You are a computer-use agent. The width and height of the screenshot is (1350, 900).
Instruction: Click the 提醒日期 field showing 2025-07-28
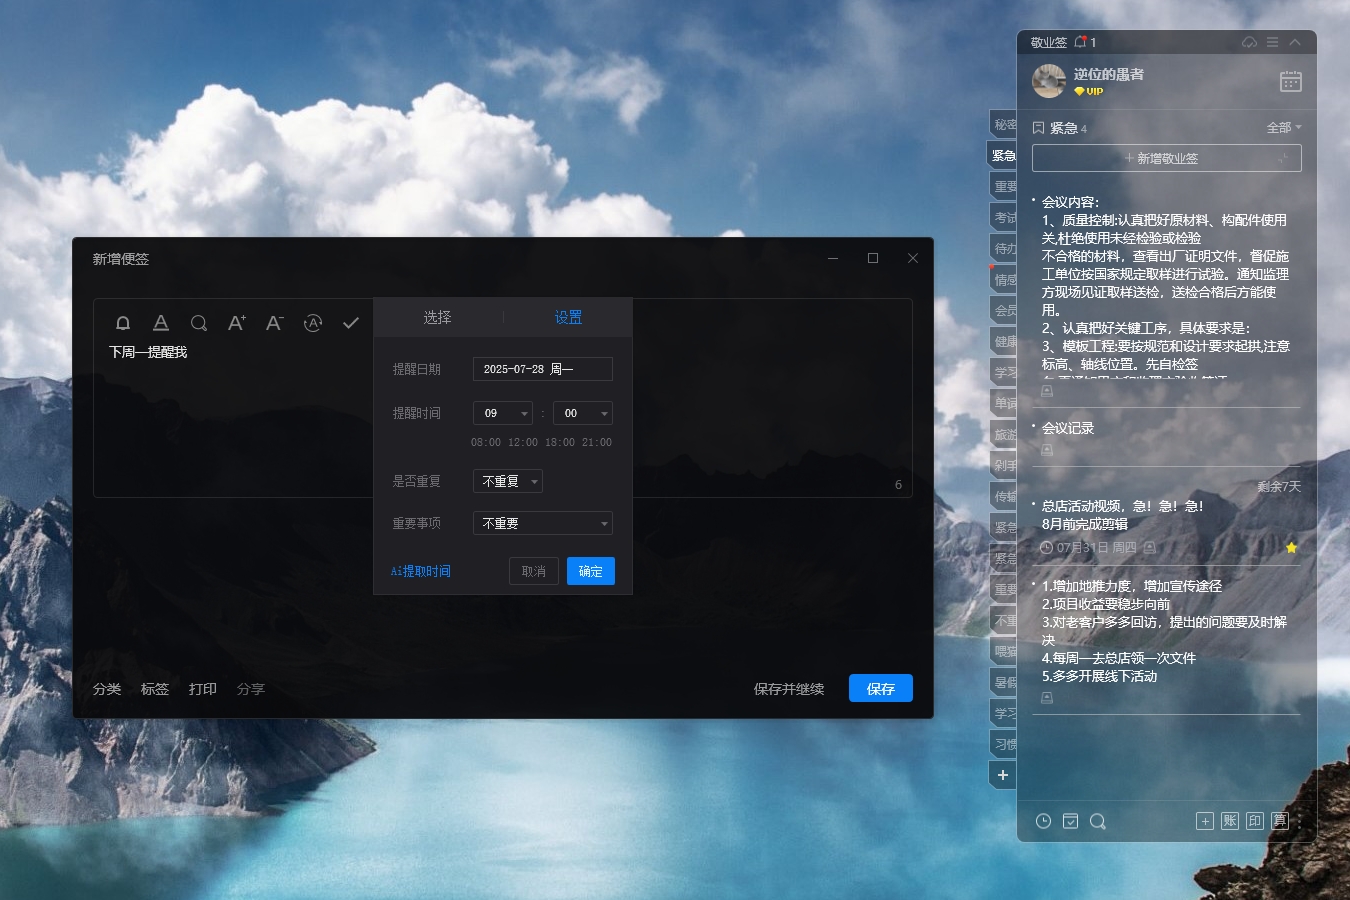coord(543,369)
